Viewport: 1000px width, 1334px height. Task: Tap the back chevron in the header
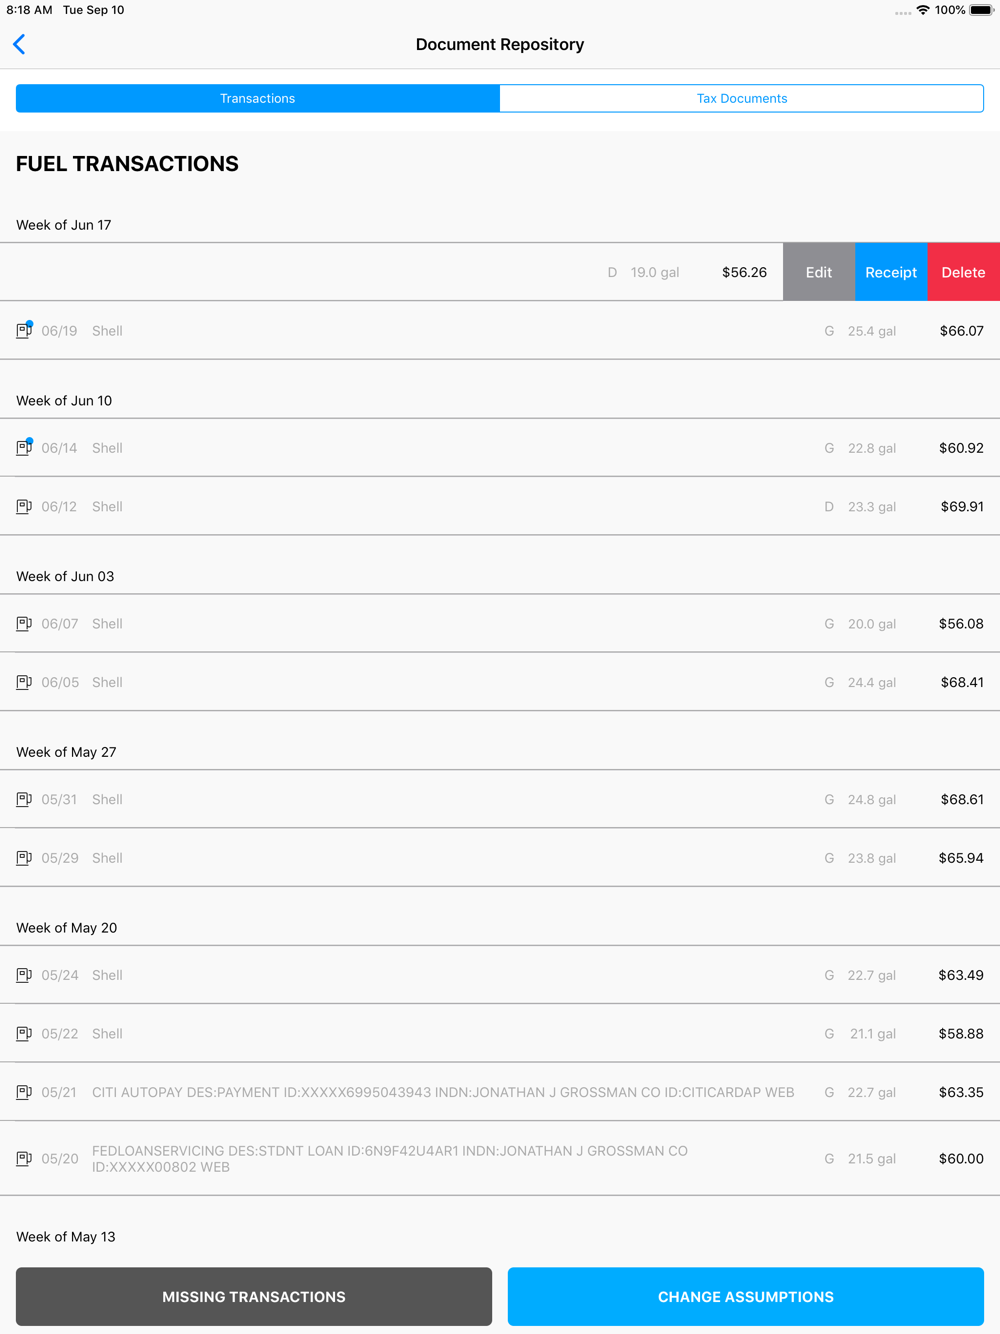click(x=19, y=44)
